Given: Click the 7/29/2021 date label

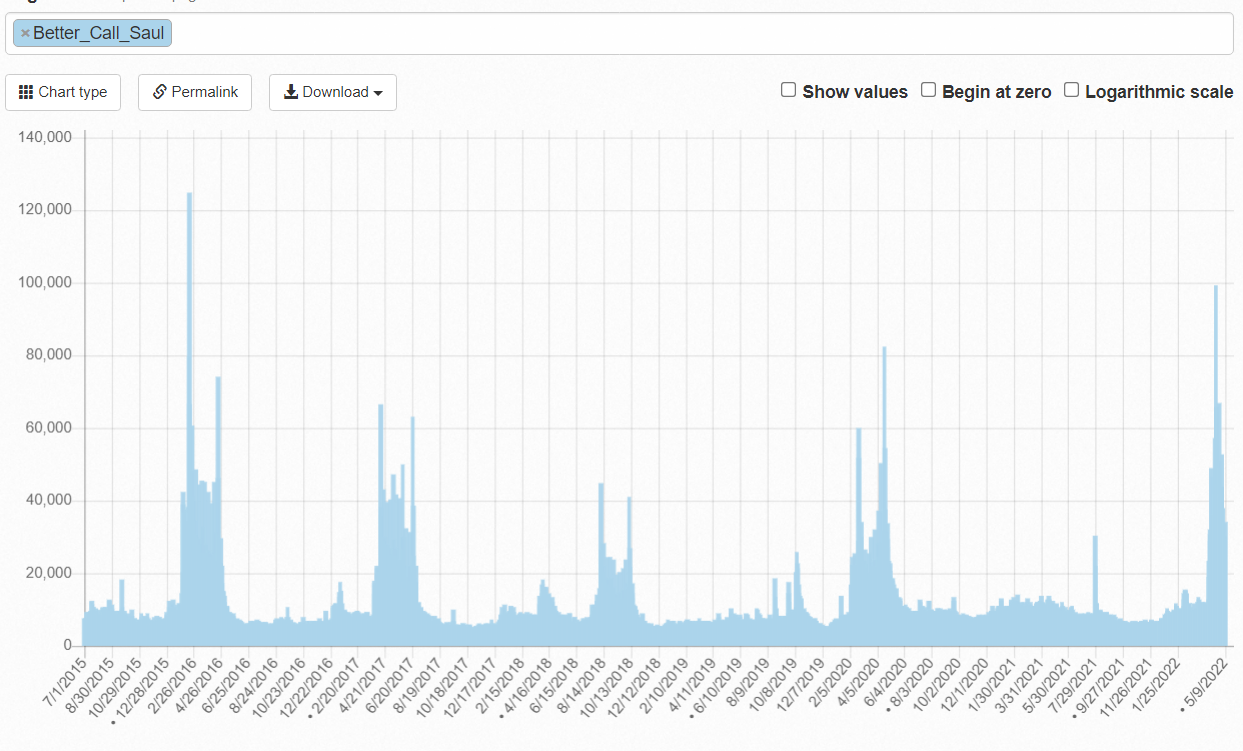Looking at the screenshot, I should [x=1072, y=684].
